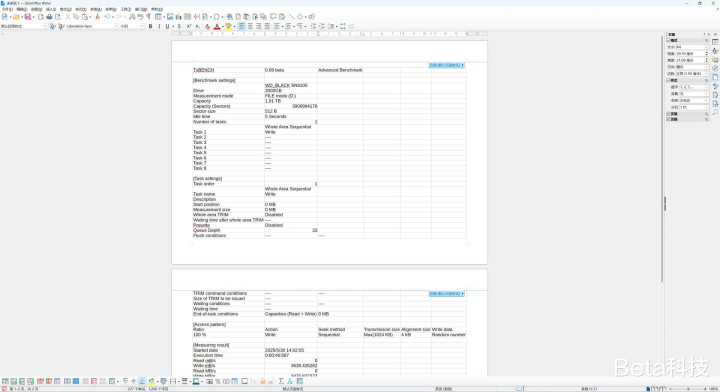Click the red Font Color swatch
Viewport: 720px width, 392px height.
coord(217,26)
